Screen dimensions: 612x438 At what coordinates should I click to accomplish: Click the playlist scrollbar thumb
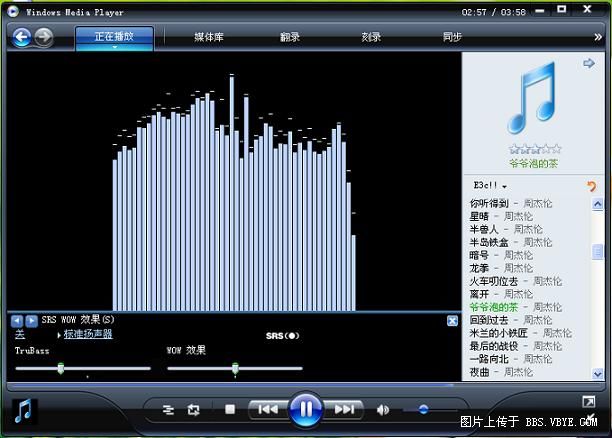[x=598, y=252]
